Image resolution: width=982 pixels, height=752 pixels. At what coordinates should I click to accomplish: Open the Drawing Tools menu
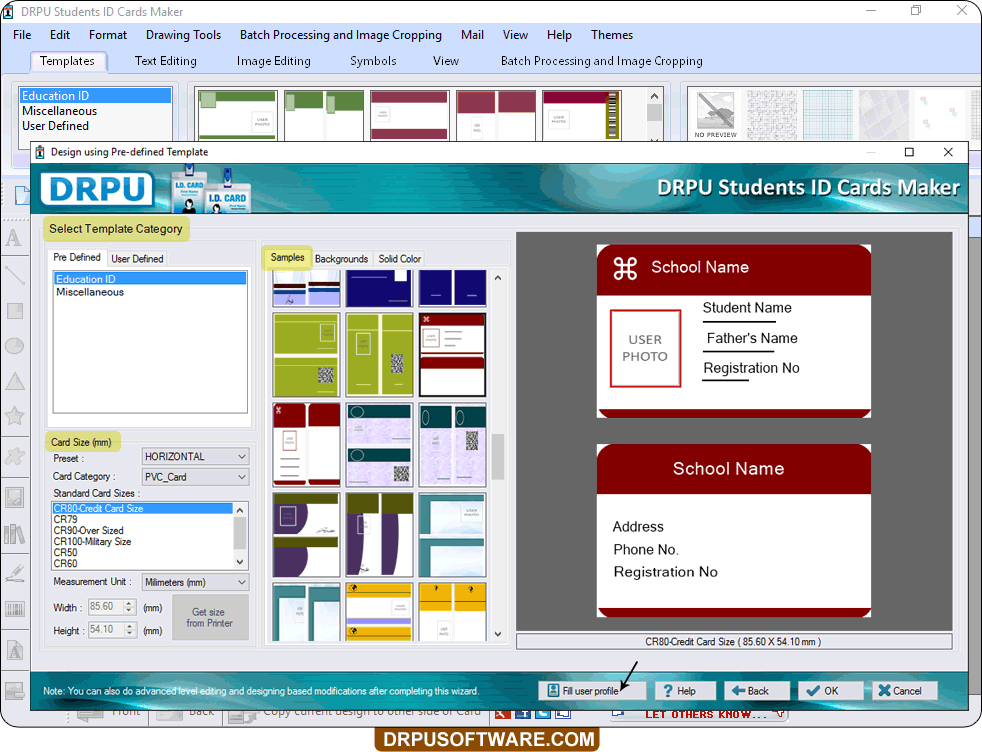tap(183, 35)
